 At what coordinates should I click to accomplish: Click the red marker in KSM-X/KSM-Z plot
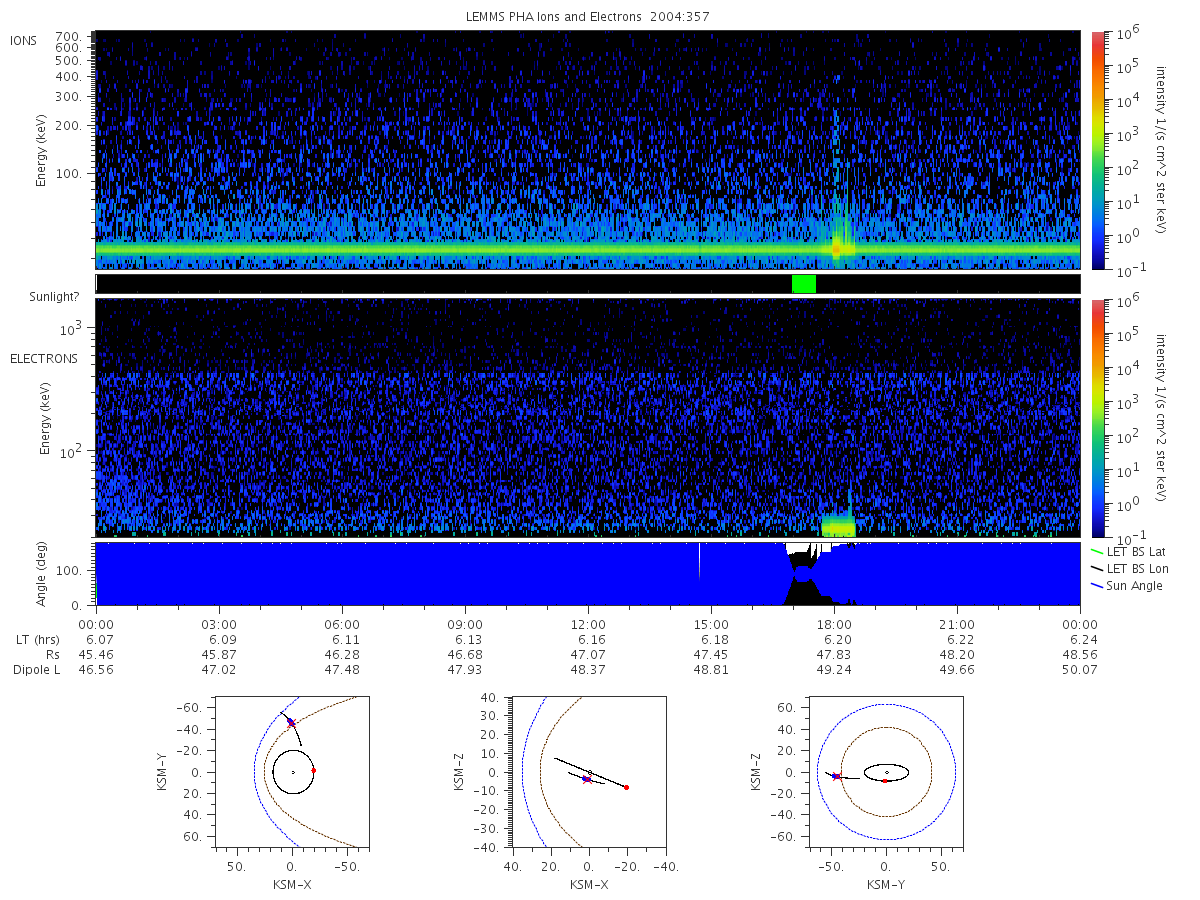coord(626,787)
